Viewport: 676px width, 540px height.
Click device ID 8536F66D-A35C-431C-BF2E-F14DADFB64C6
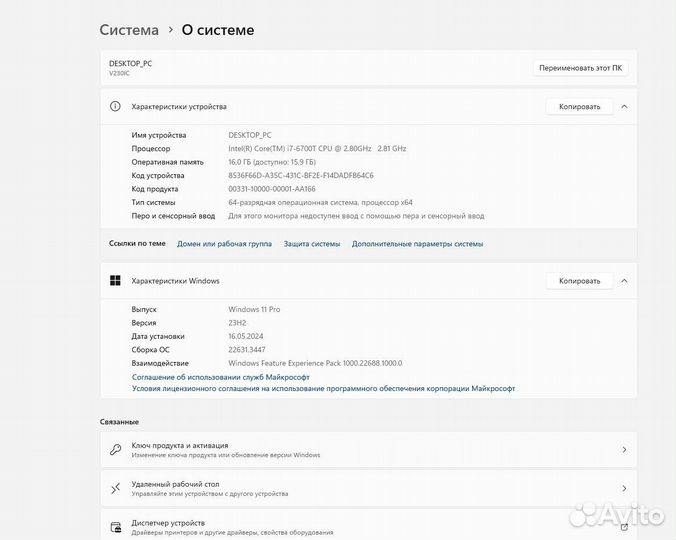(x=301, y=175)
